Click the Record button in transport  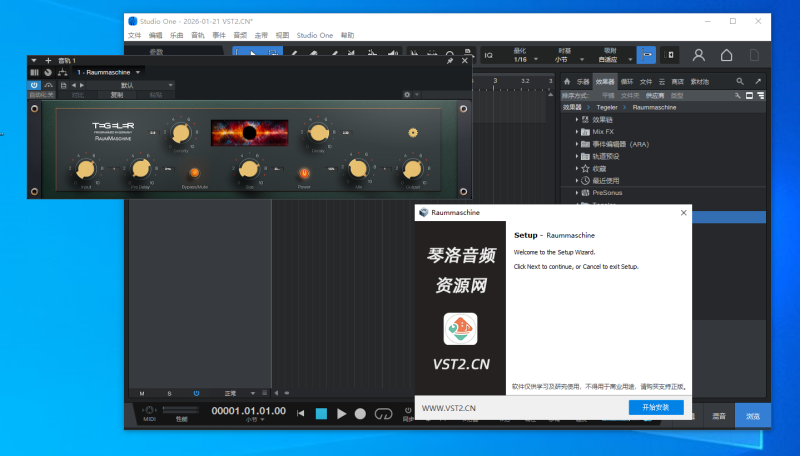coord(360,414)
